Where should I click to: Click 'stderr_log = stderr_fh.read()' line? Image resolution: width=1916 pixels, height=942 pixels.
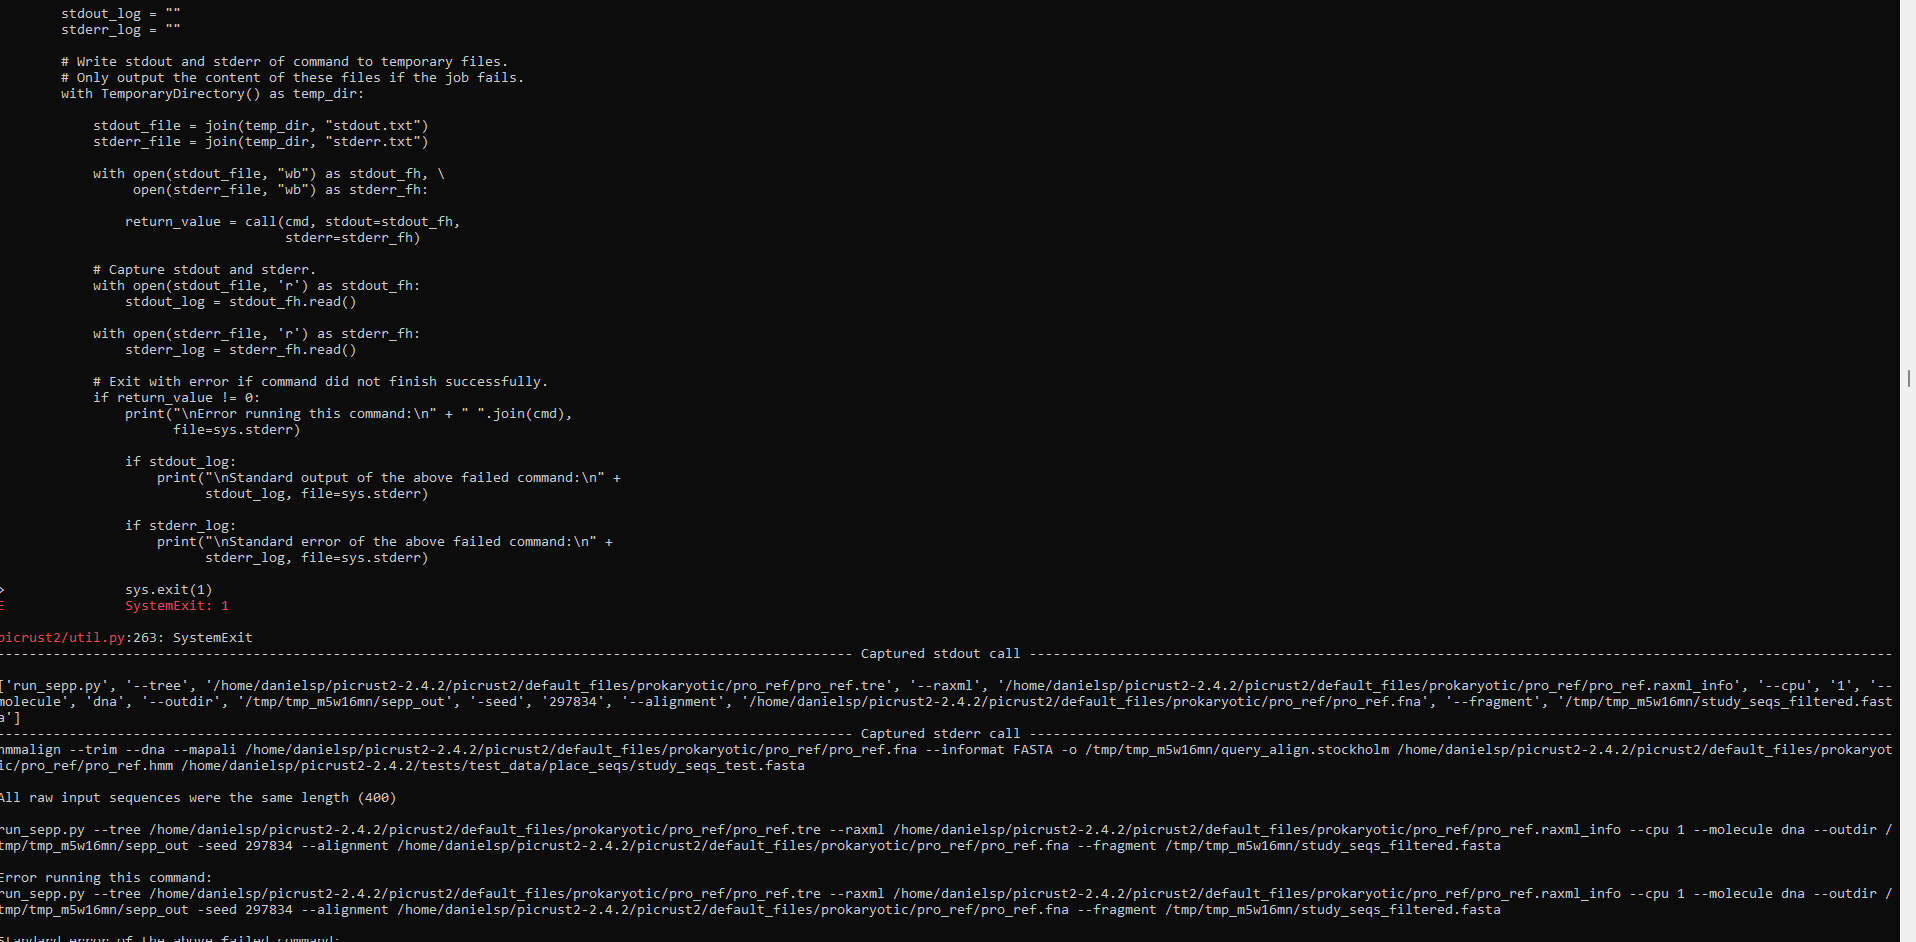point(241,350)
